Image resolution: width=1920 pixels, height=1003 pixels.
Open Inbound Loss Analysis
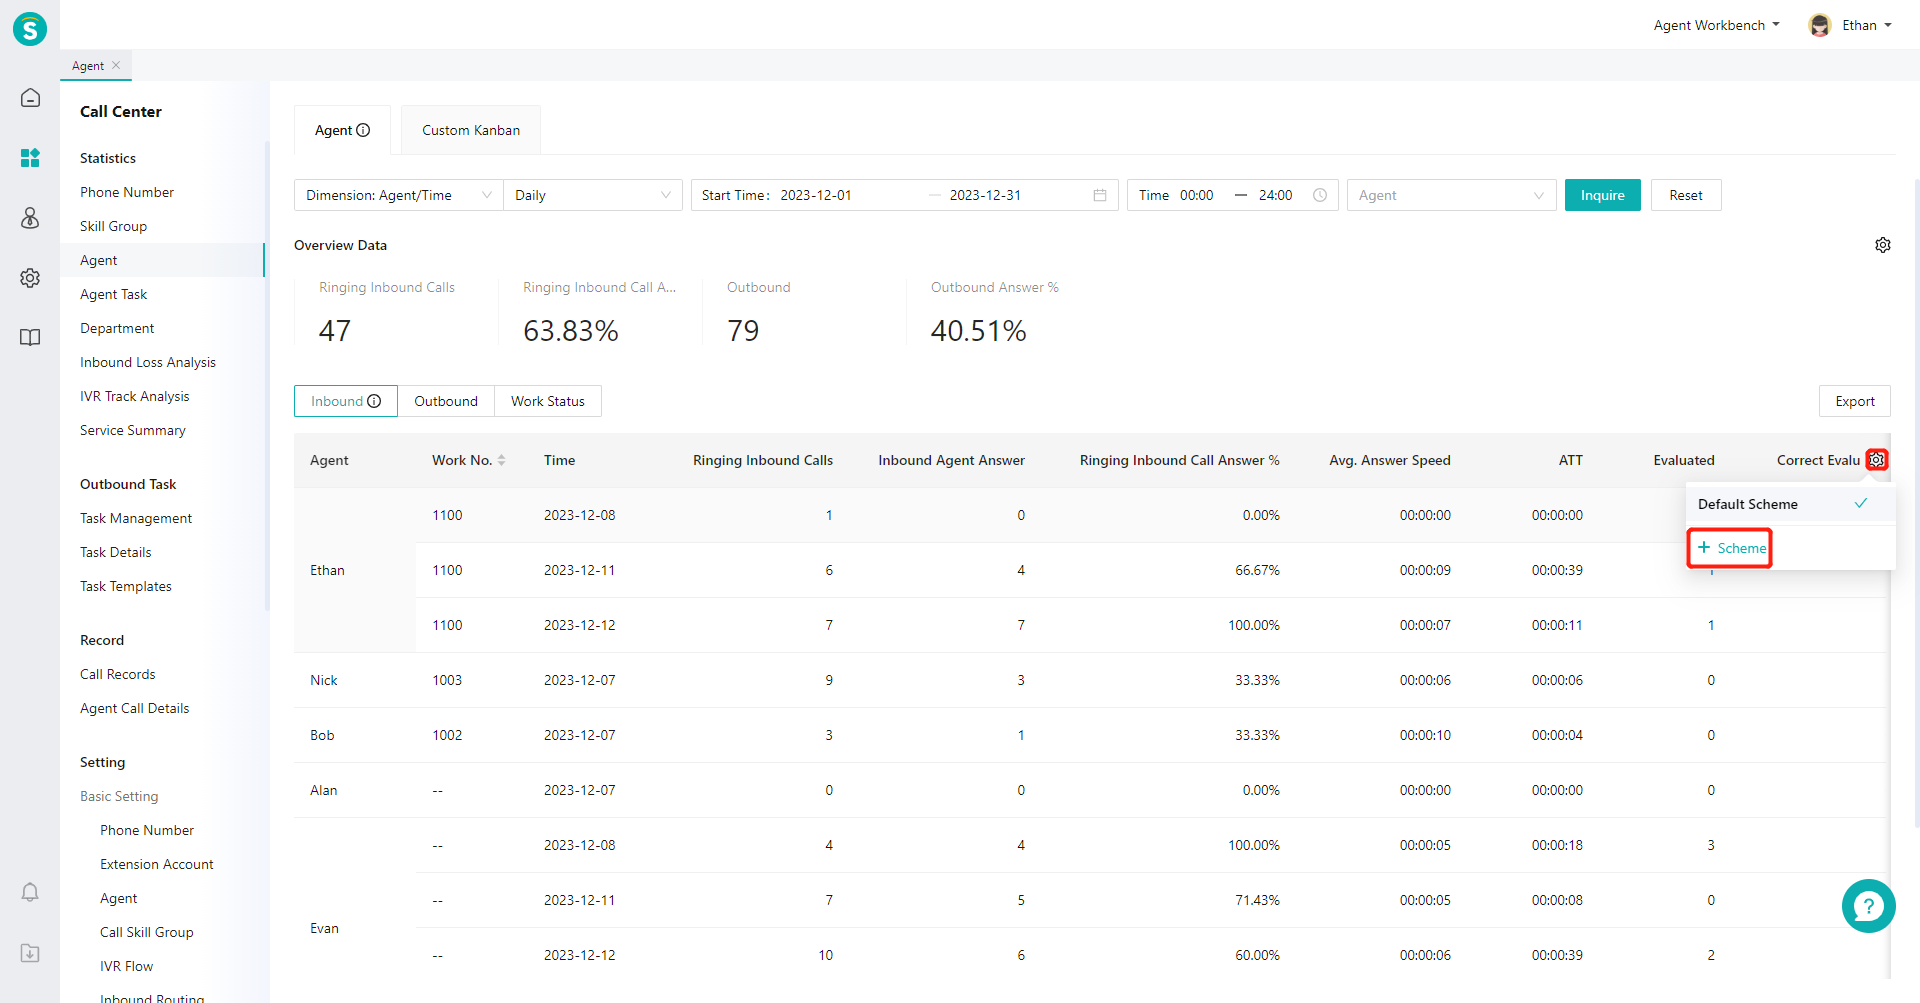tap(148, 362)
